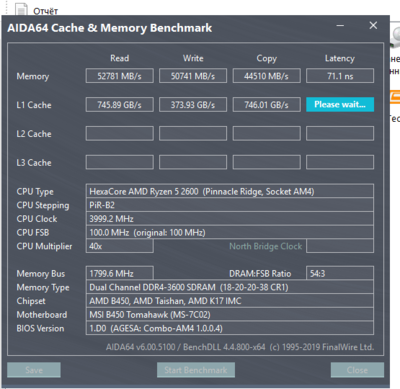
Task: Click the Memory Latency 71.1 ns field
Action: click(340, 76)
